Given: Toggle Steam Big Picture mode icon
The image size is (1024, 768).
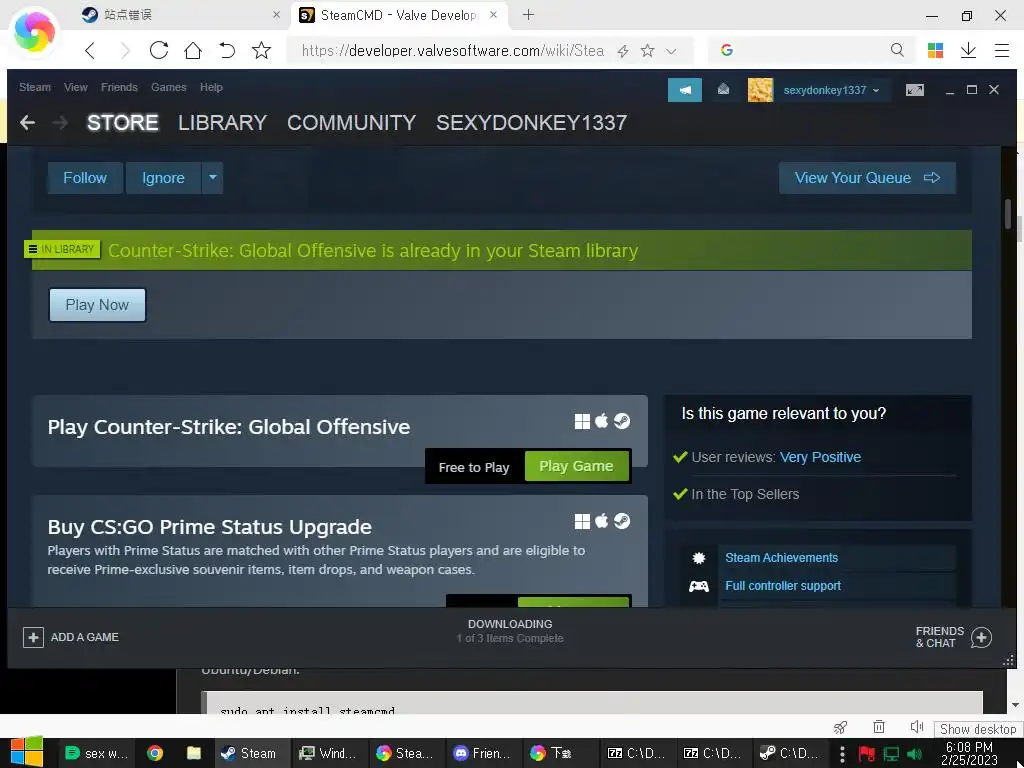Looking at the screenshot, I should [x=915, y=90].
